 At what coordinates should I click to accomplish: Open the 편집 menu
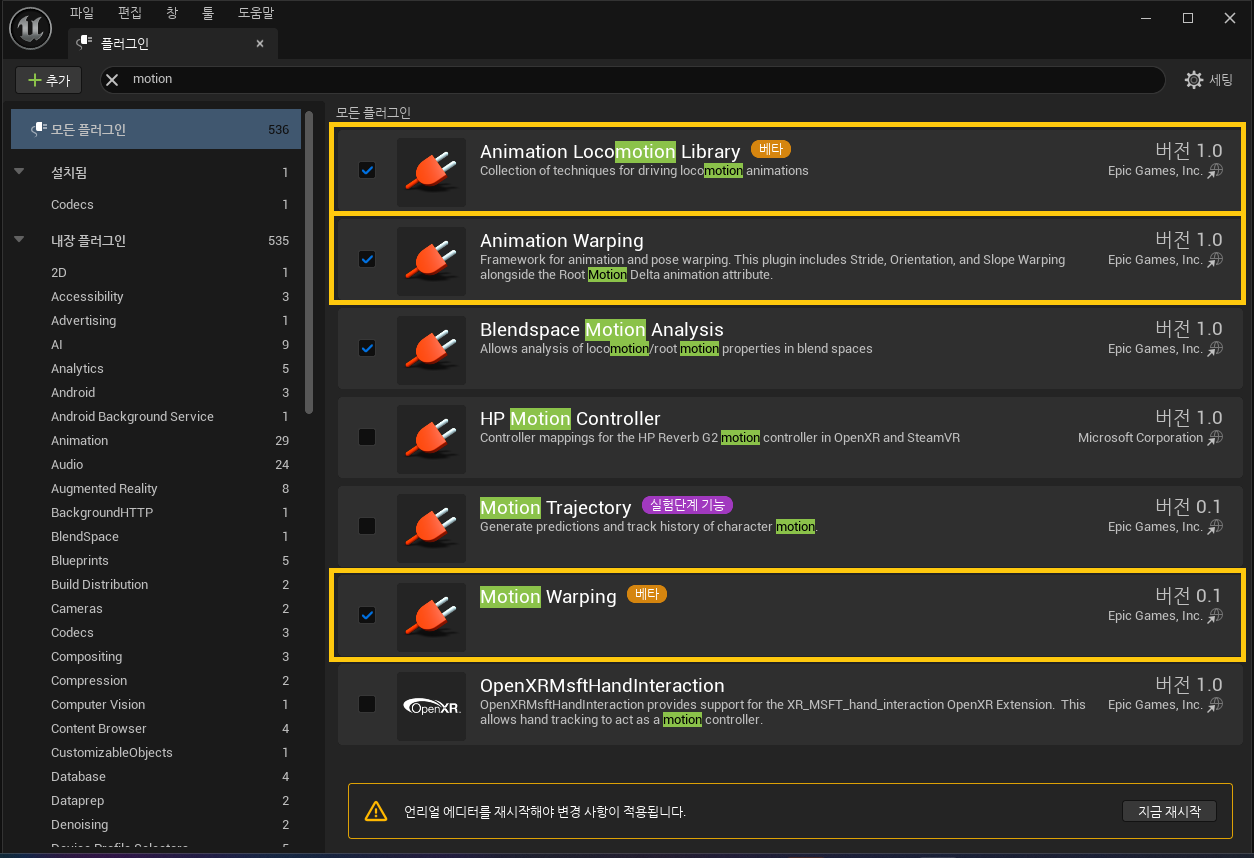tap(130, 13)
